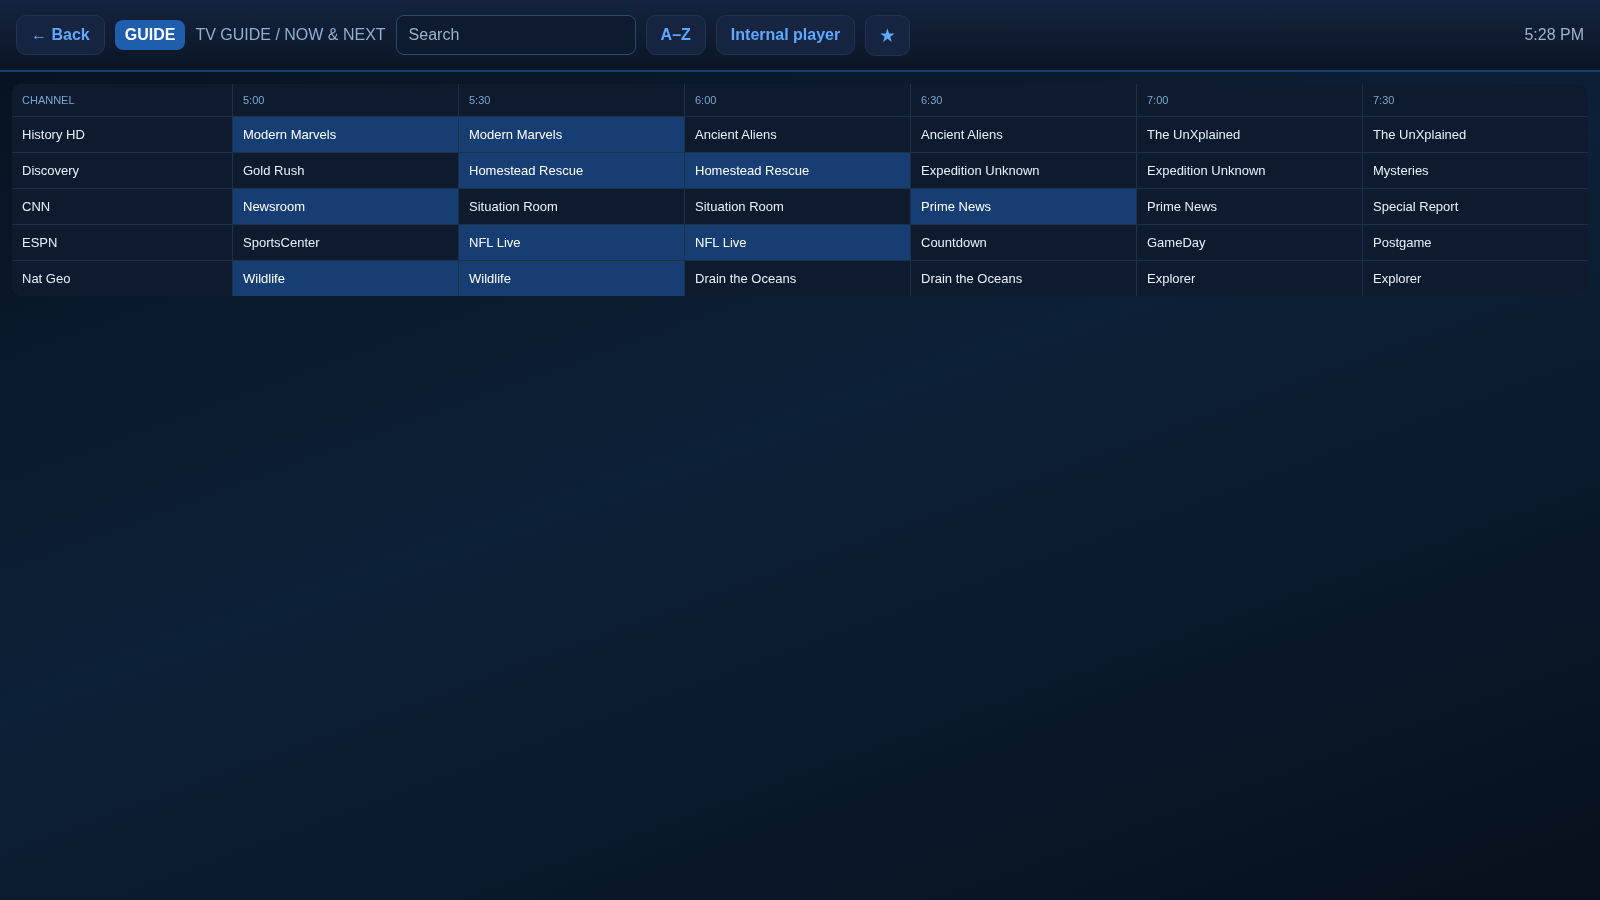
Task: Focus the Search field
Action: pos(516,35)
